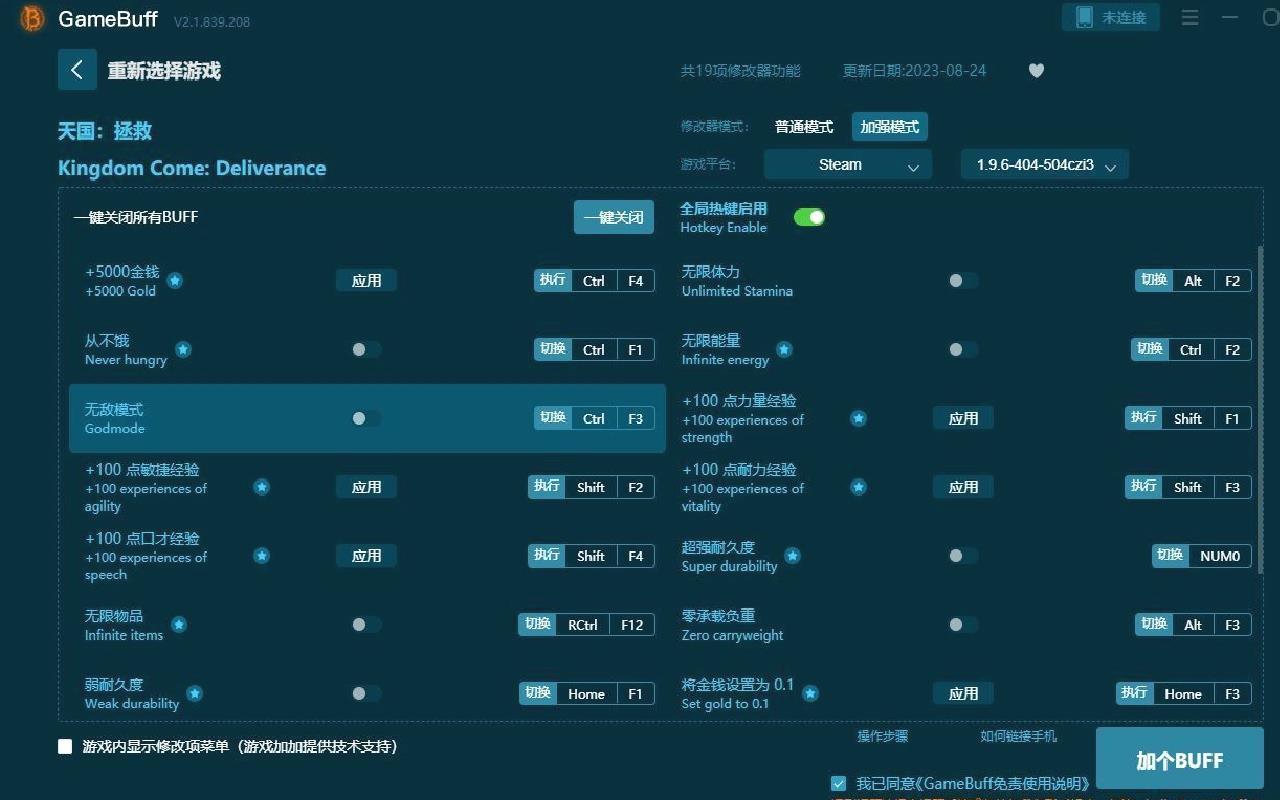Click the heart favorite icon

click(1036, 70)
